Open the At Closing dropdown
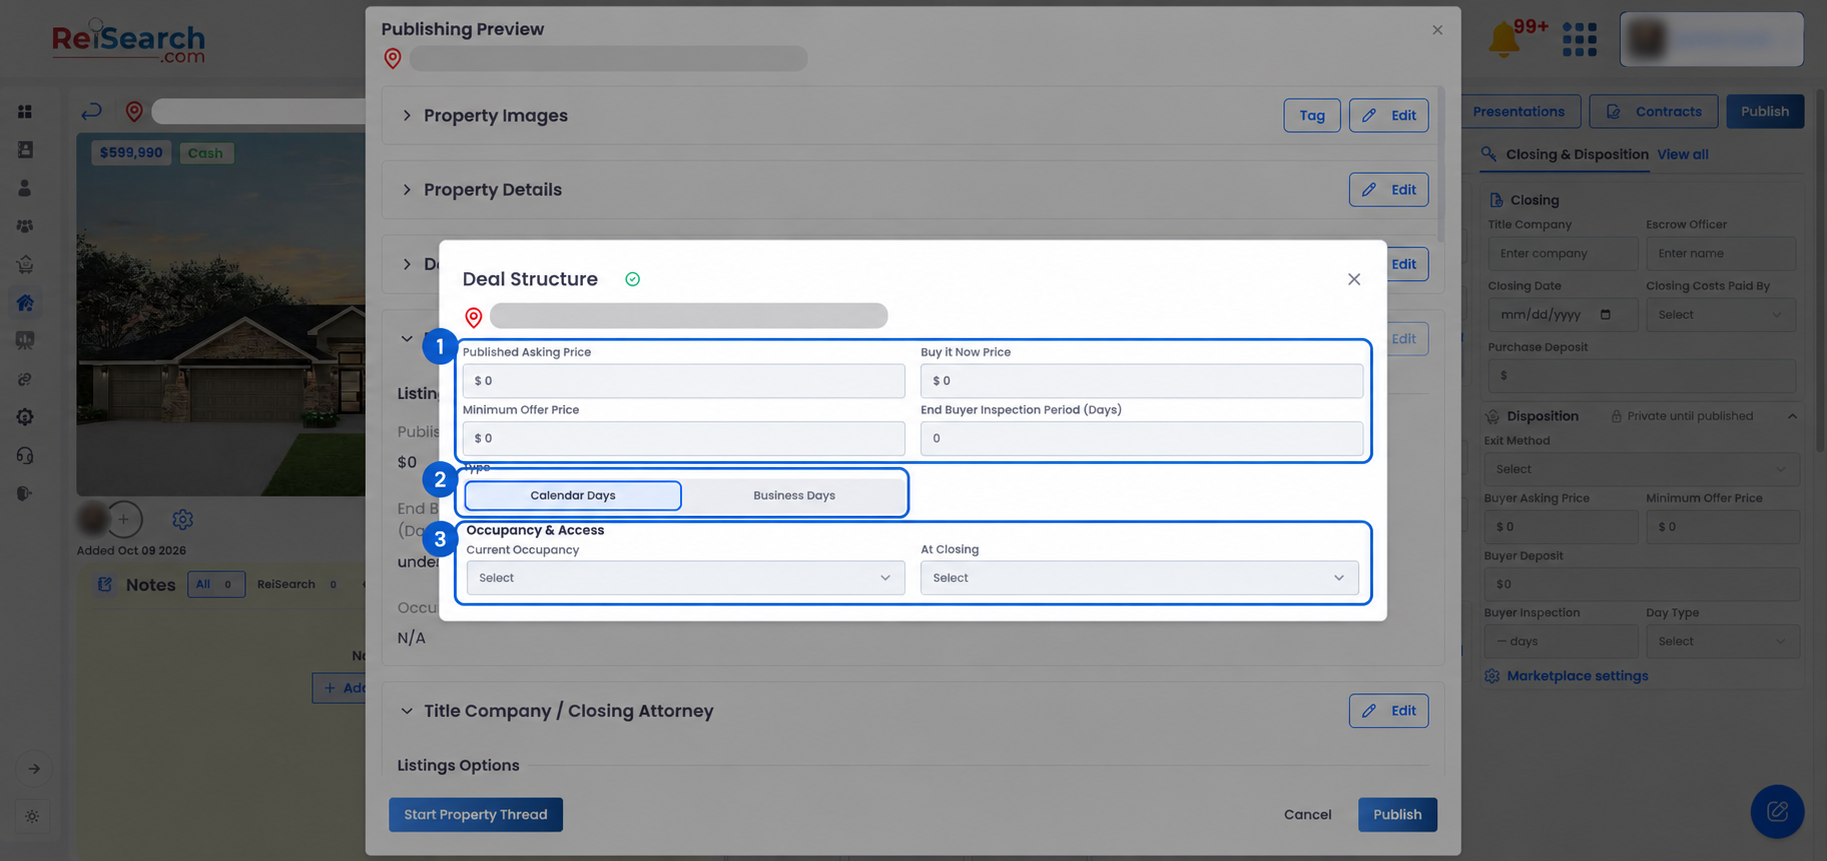Image resolution: width=1827 pixels, height=861 pixels. 1139,578
